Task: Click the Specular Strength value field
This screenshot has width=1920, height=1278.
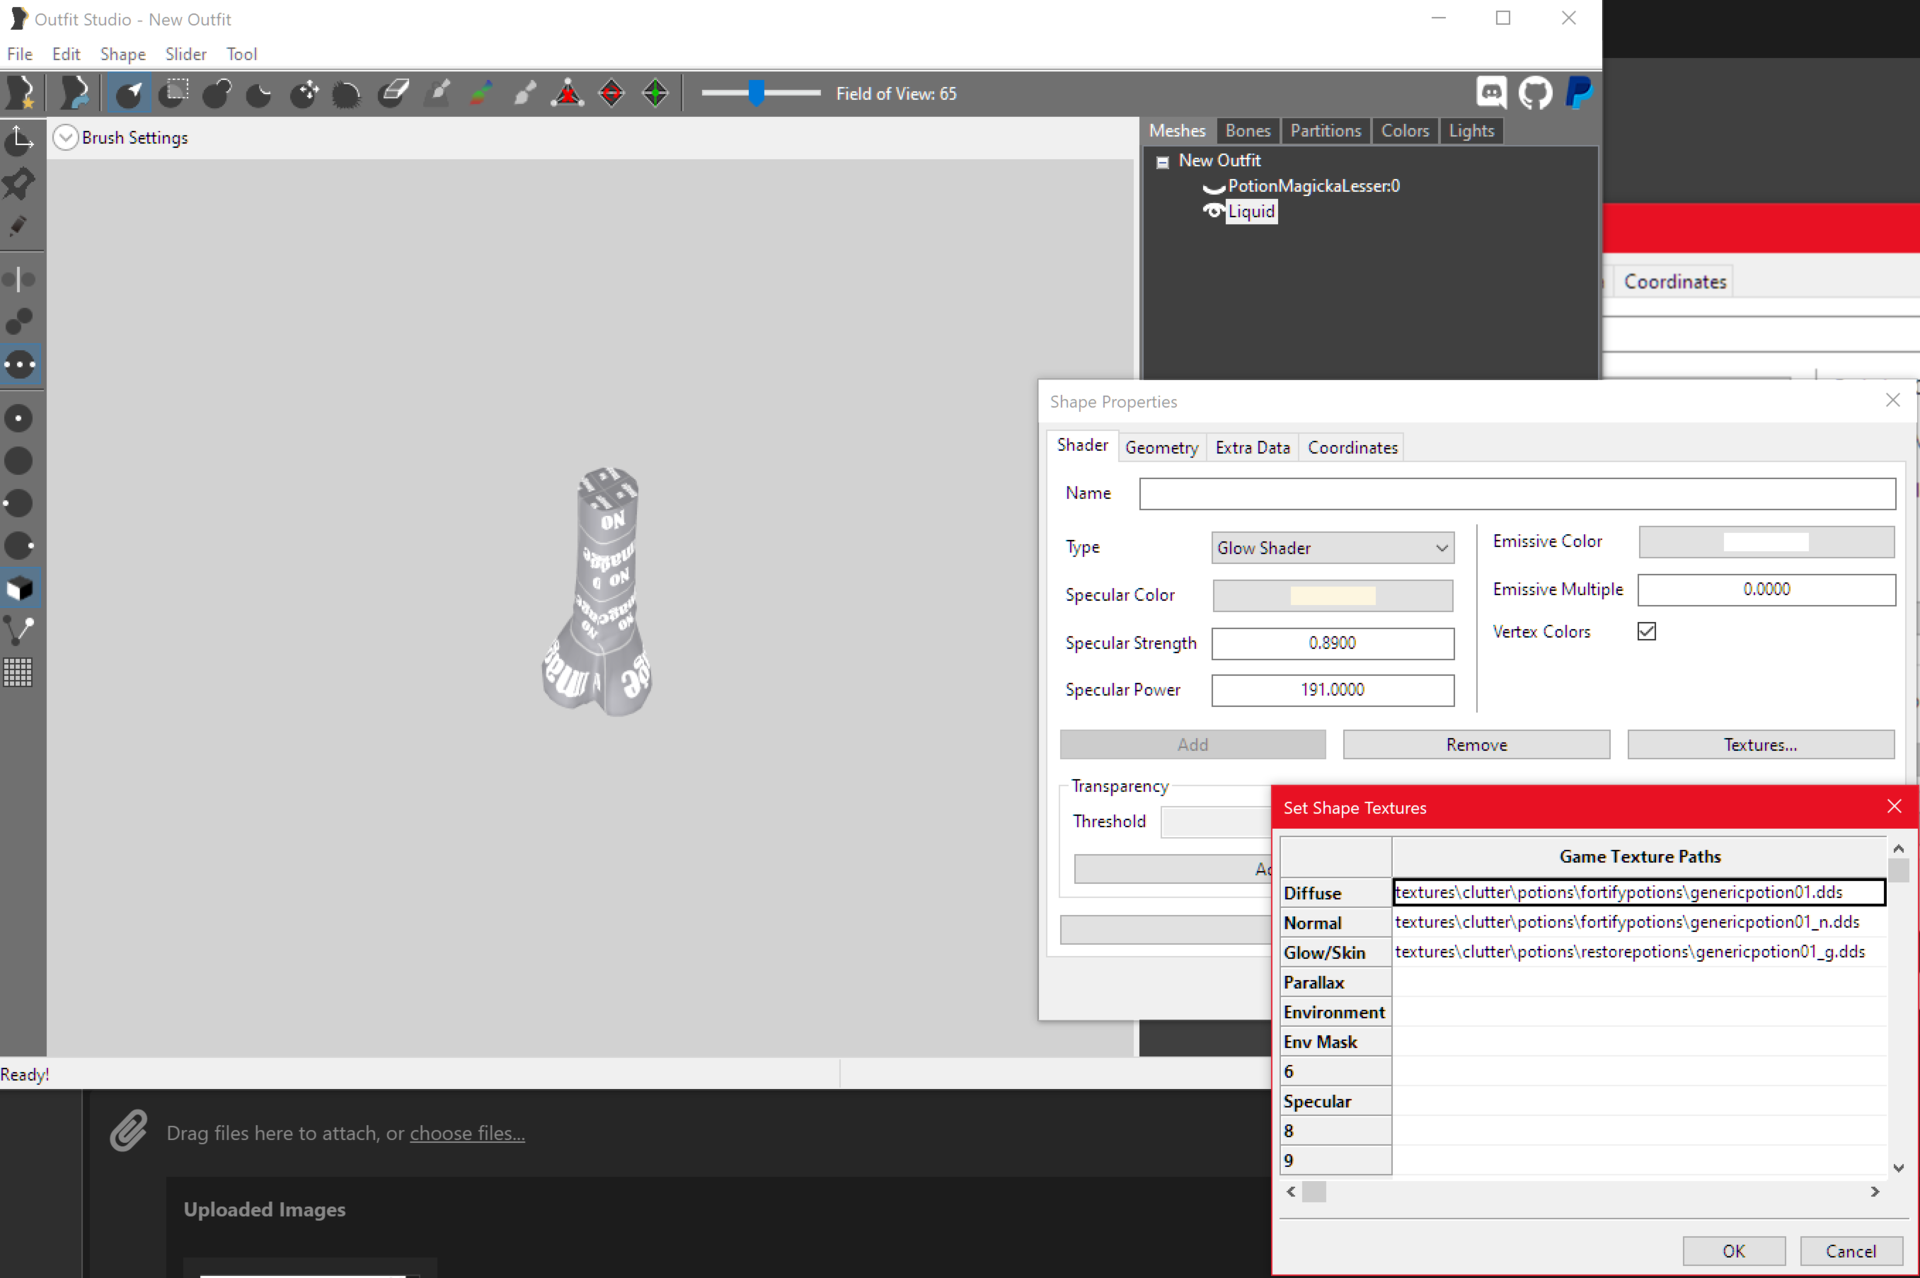Action: coord(1332,643)
